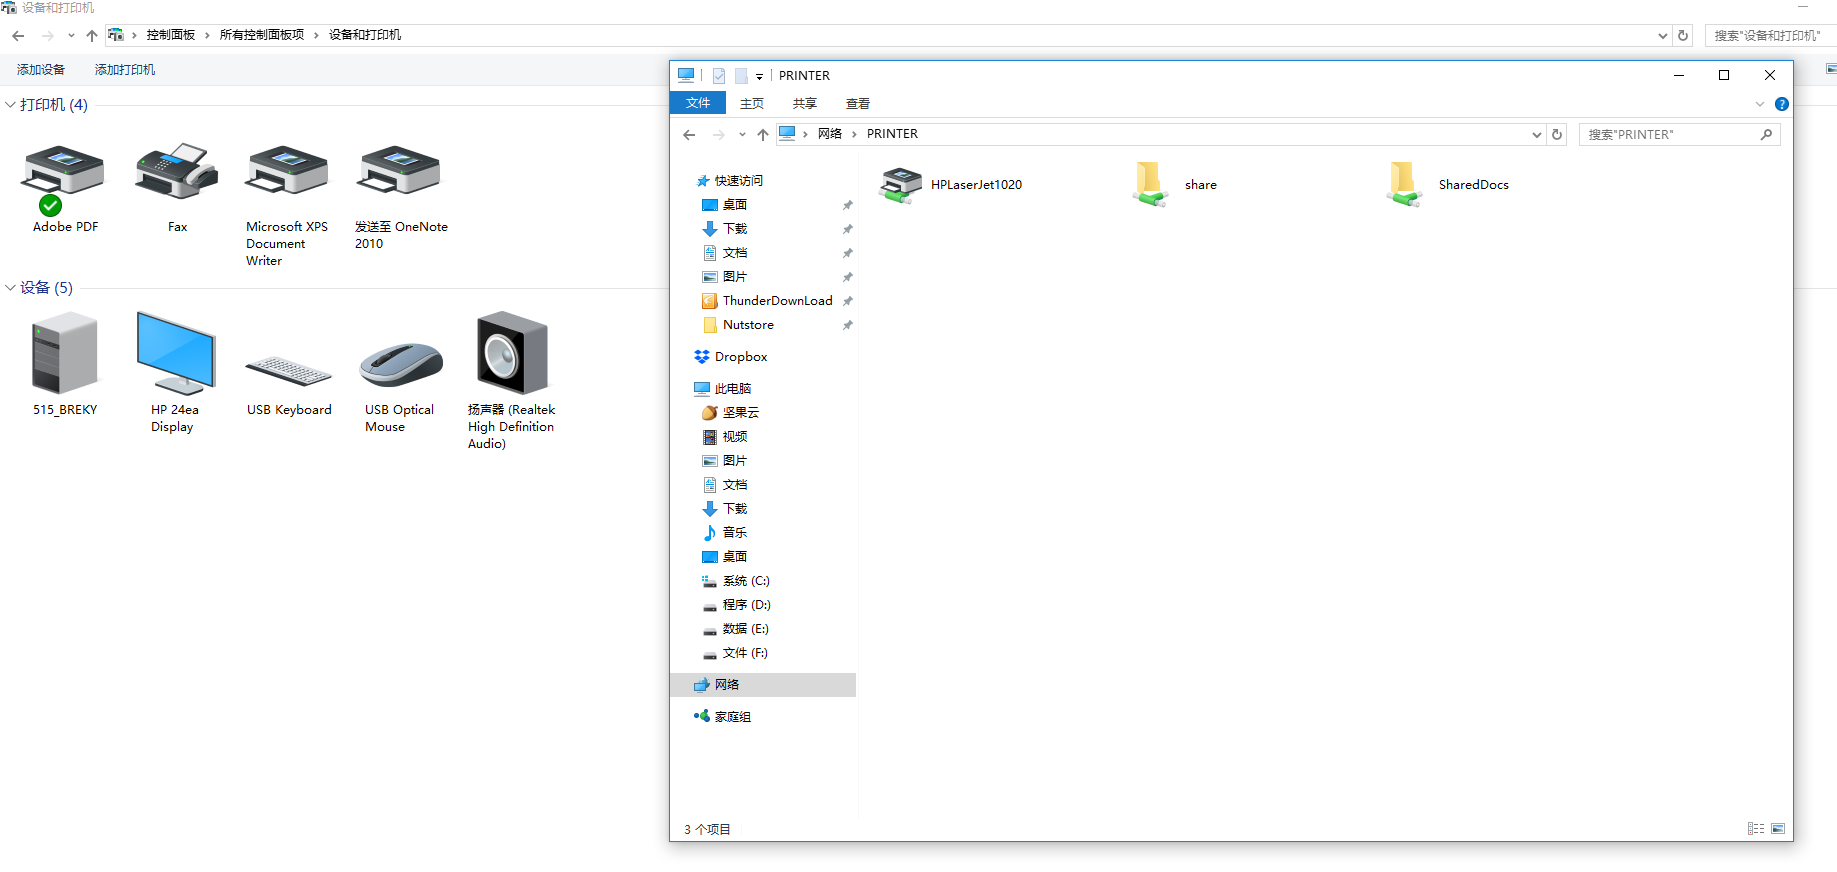Click the search magnifier icon in PRINTER window
This screenshot has width=1837, height=872.
point(1767,135)
